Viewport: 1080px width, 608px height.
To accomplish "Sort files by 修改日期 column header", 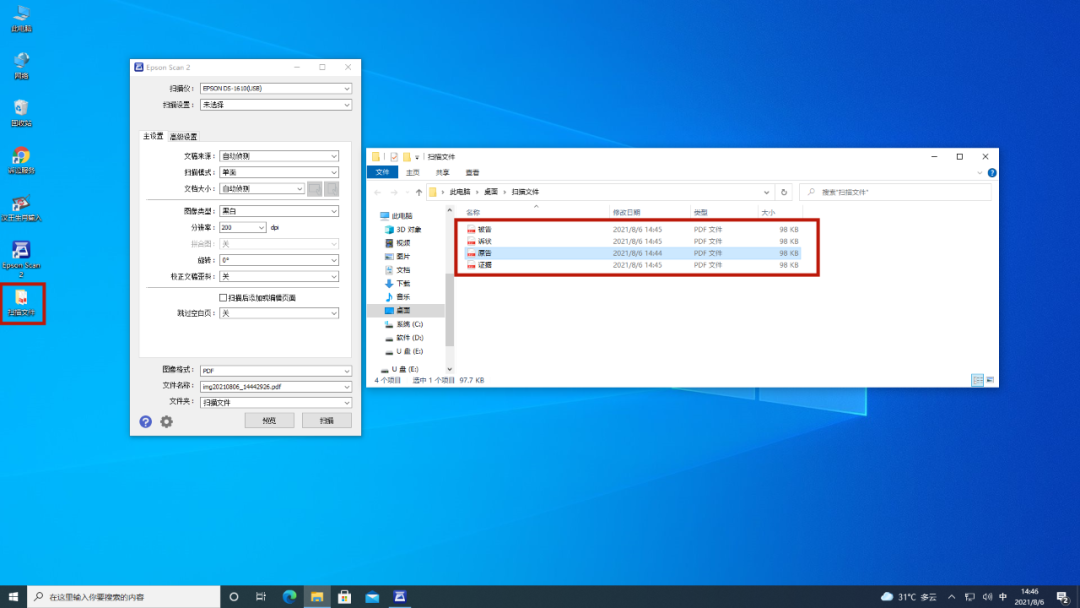I will click(650, 212).
